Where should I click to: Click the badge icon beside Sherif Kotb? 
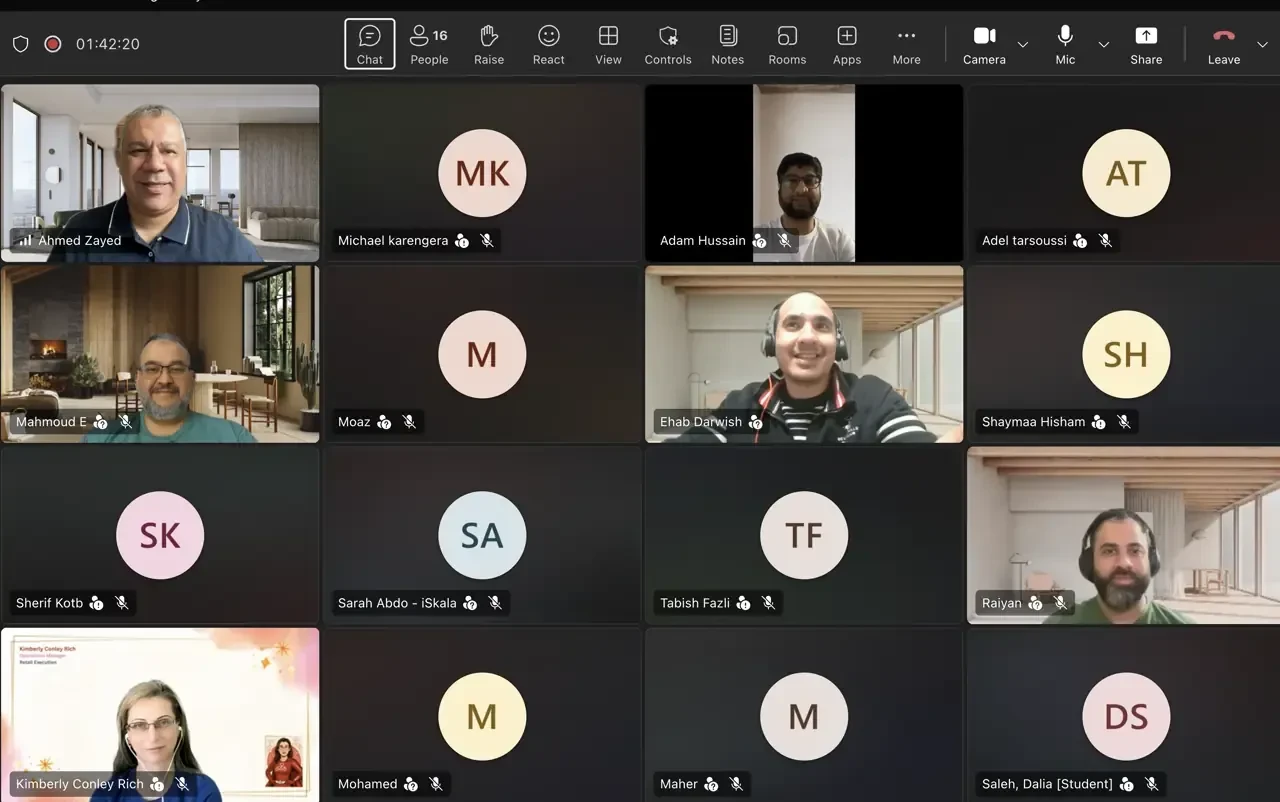click(x=97, y=603)
